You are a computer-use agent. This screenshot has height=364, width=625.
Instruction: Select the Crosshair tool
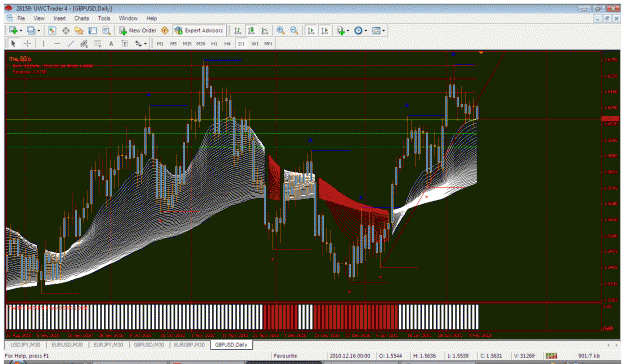(27, 43)
